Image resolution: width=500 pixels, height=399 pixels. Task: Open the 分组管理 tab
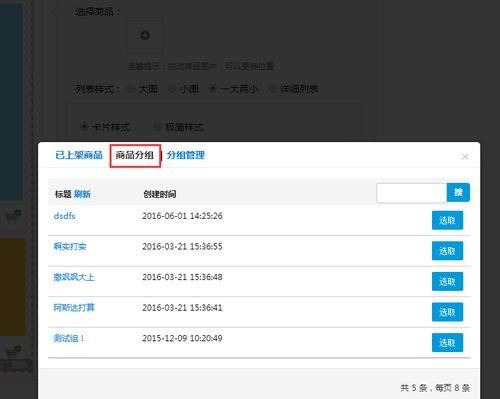point(186,155)
